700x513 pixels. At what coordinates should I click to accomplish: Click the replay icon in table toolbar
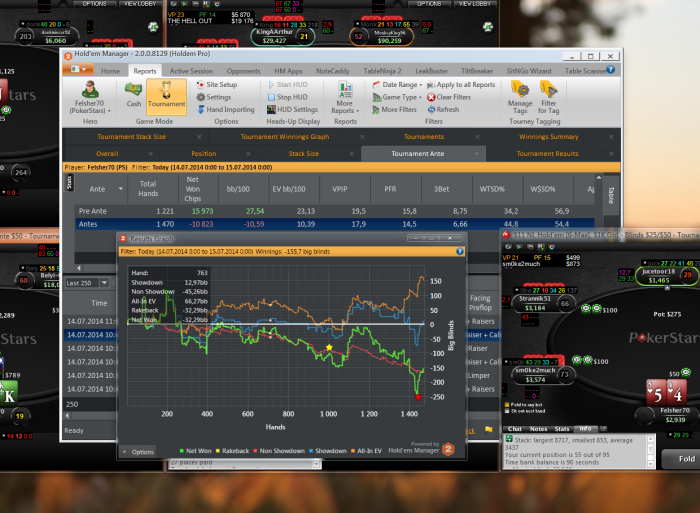pyautogui.click(x=519, y=246)
